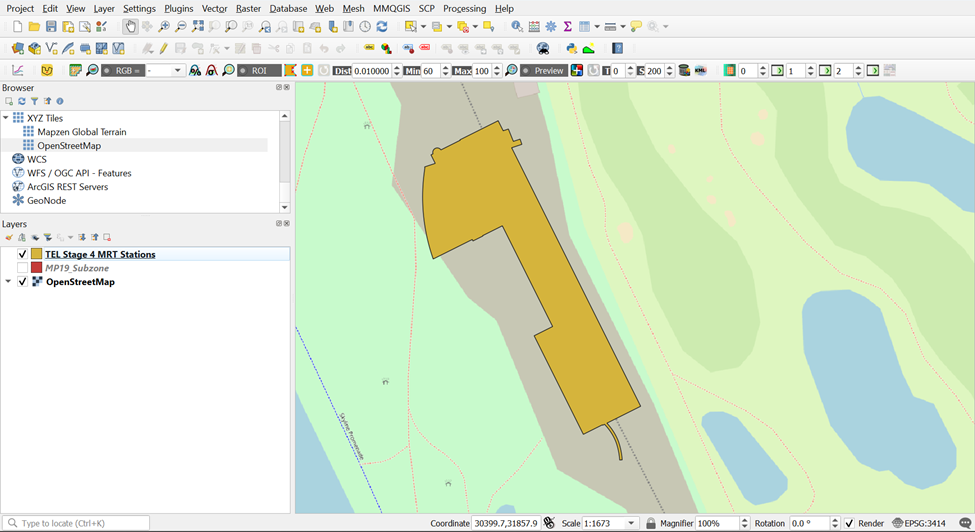
Task: Open the RGB band set dropdown
Action: (x=178, y=71)
